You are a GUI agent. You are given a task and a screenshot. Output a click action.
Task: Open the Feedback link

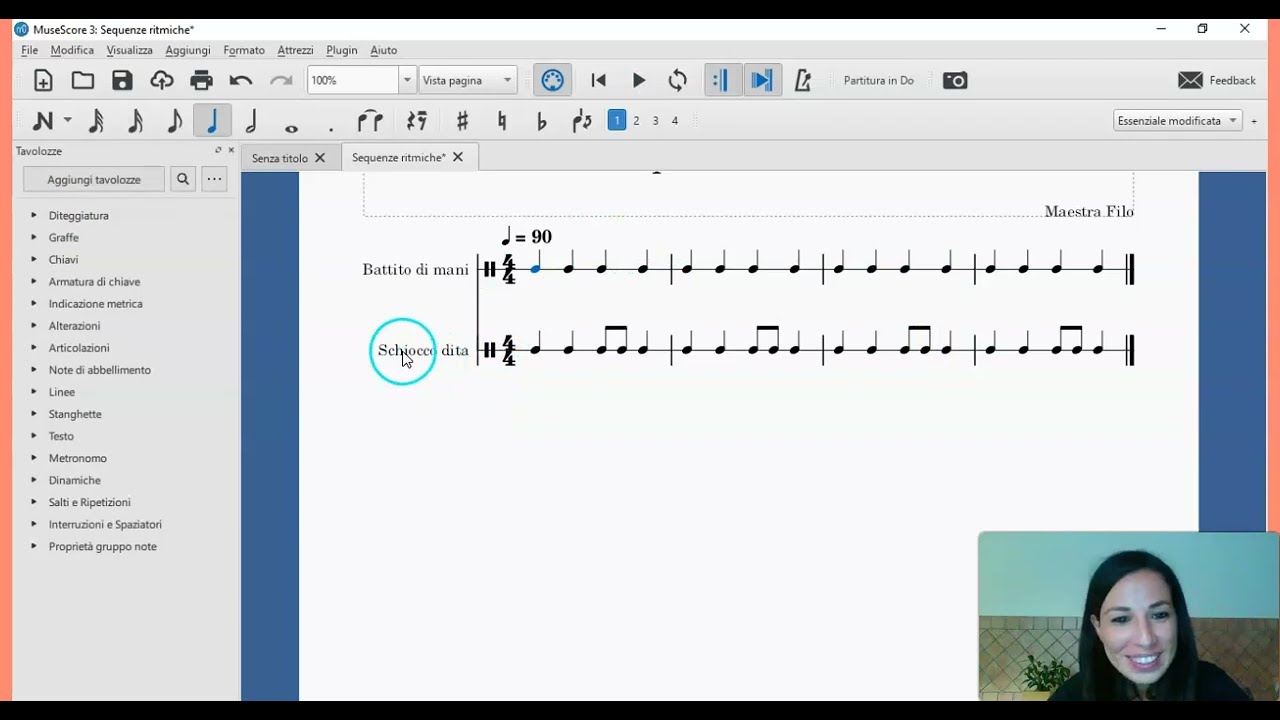tap(1217, 81)
